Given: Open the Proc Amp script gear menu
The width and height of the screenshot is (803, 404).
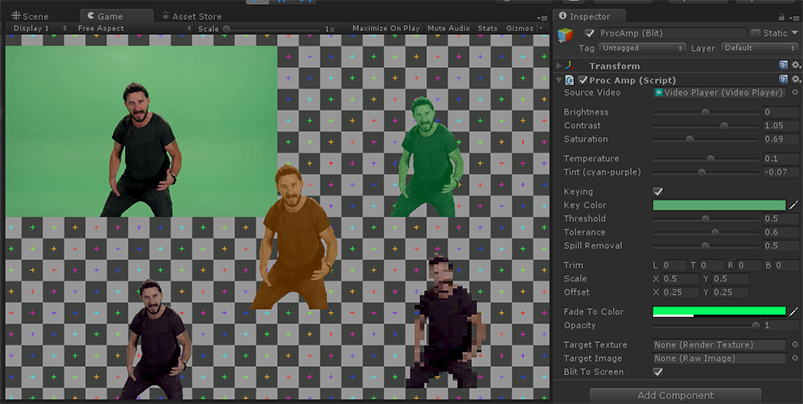Looking at the screenshot, I should click(796, 80).
